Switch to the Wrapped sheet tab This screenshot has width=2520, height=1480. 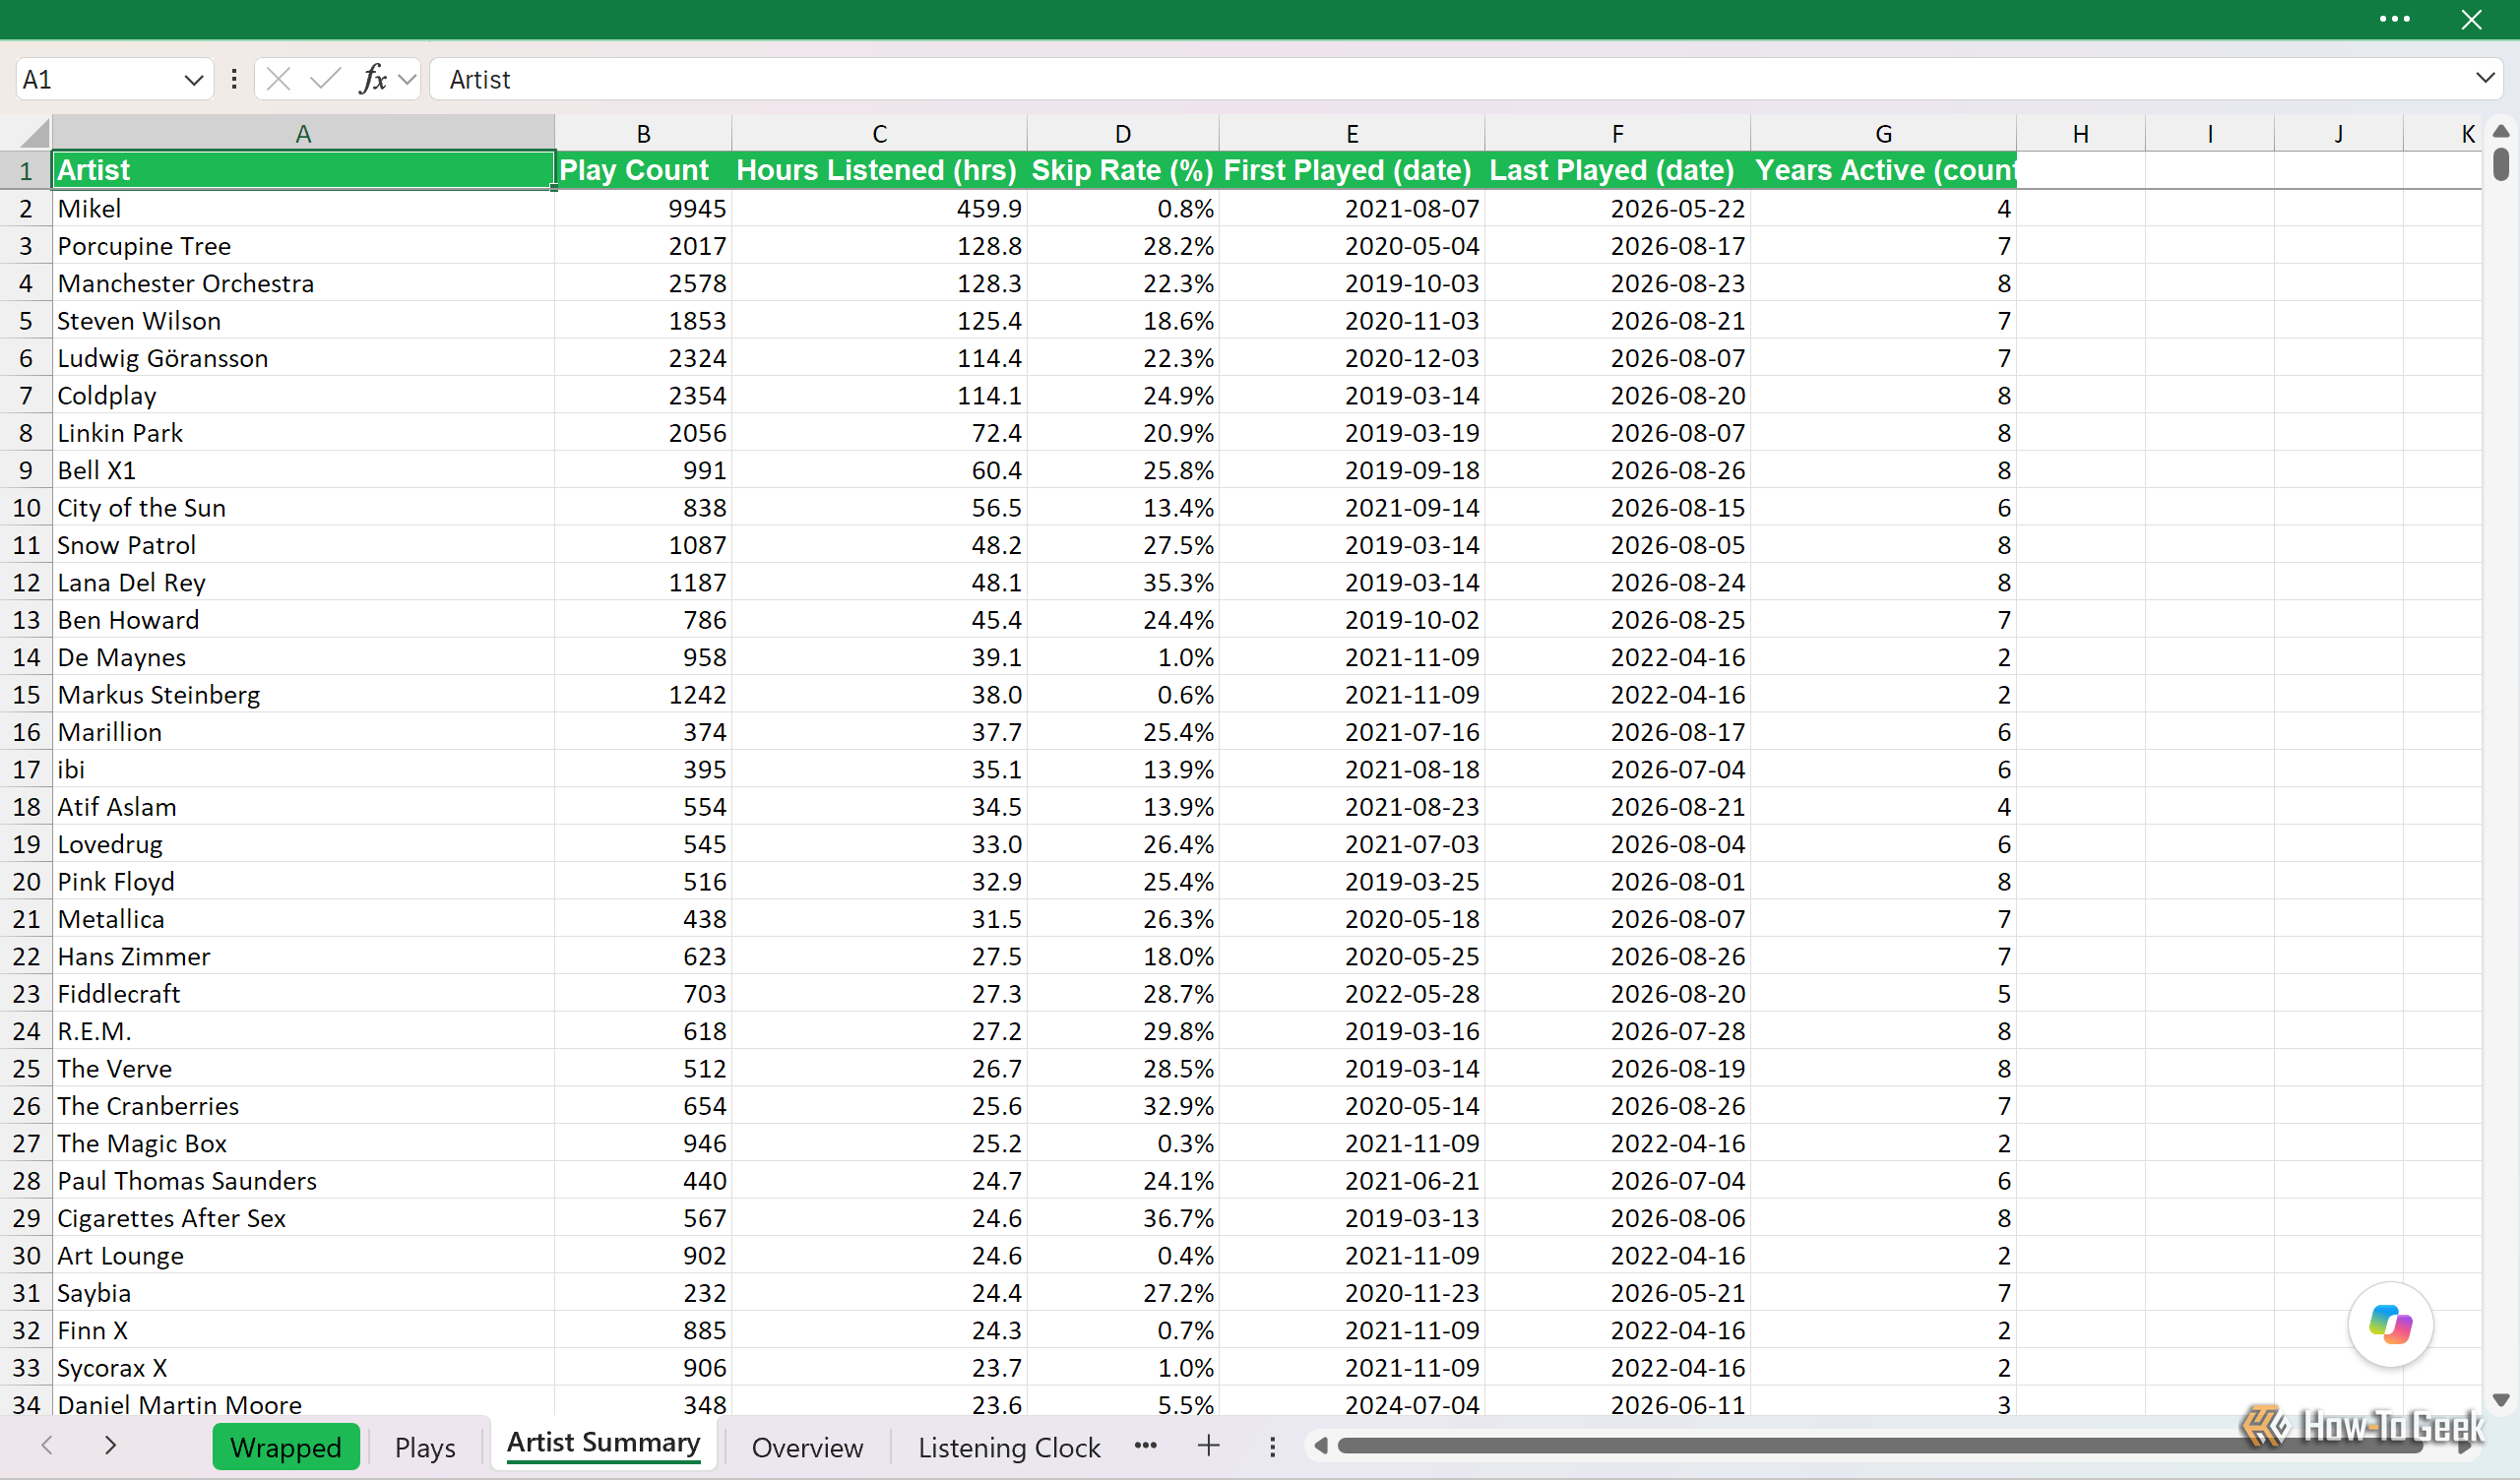click(286, 1447)
